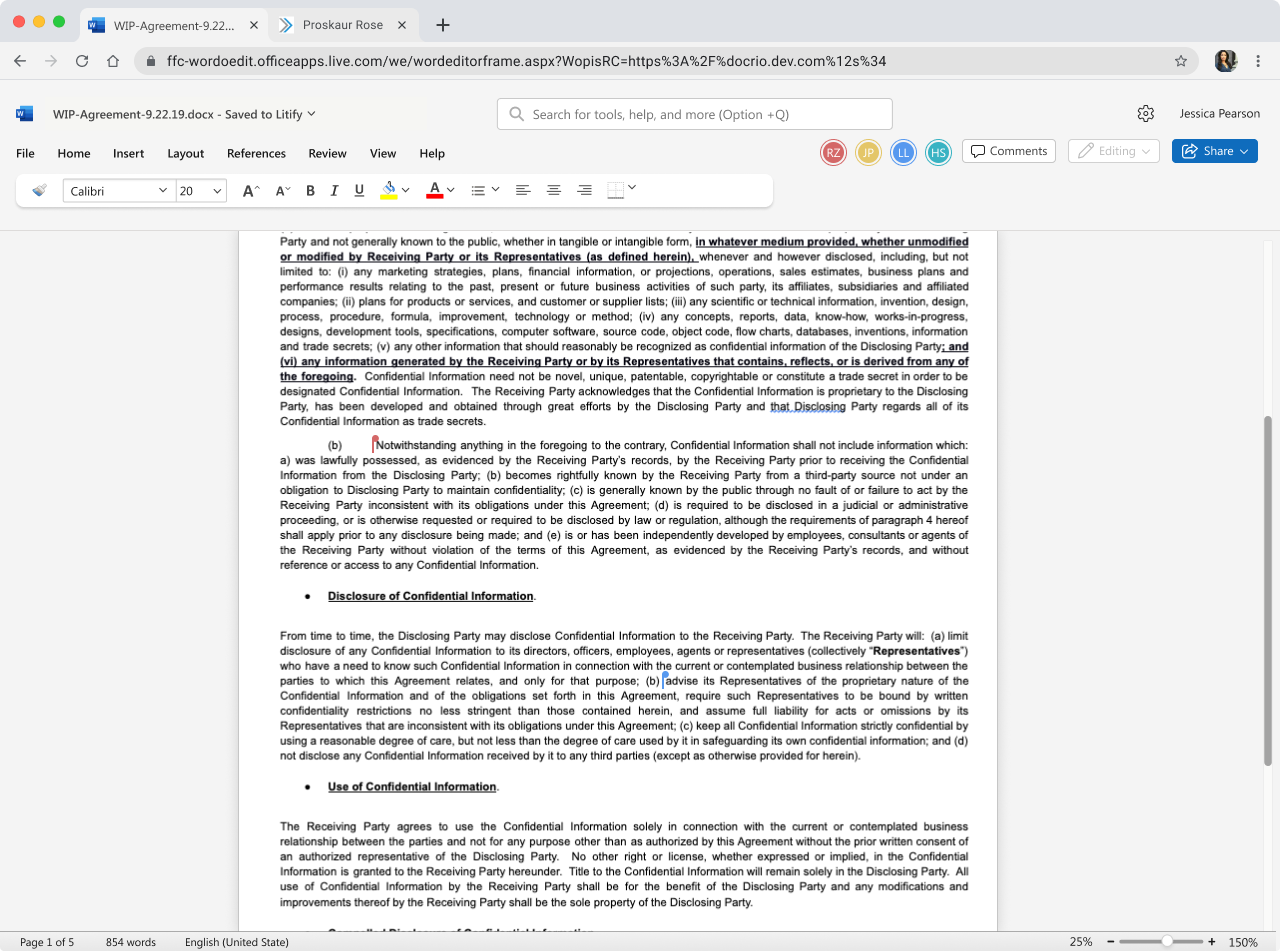The width and height of the screenshot is (1281, 951).
Task: Click the 25% zoom label
Action: point(1081,942)
